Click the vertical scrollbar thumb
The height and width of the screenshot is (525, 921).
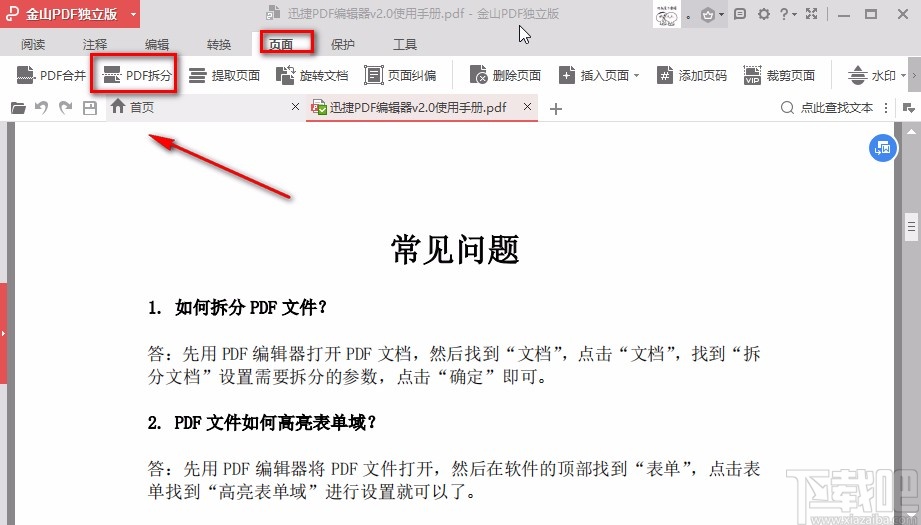coord(912,226)
